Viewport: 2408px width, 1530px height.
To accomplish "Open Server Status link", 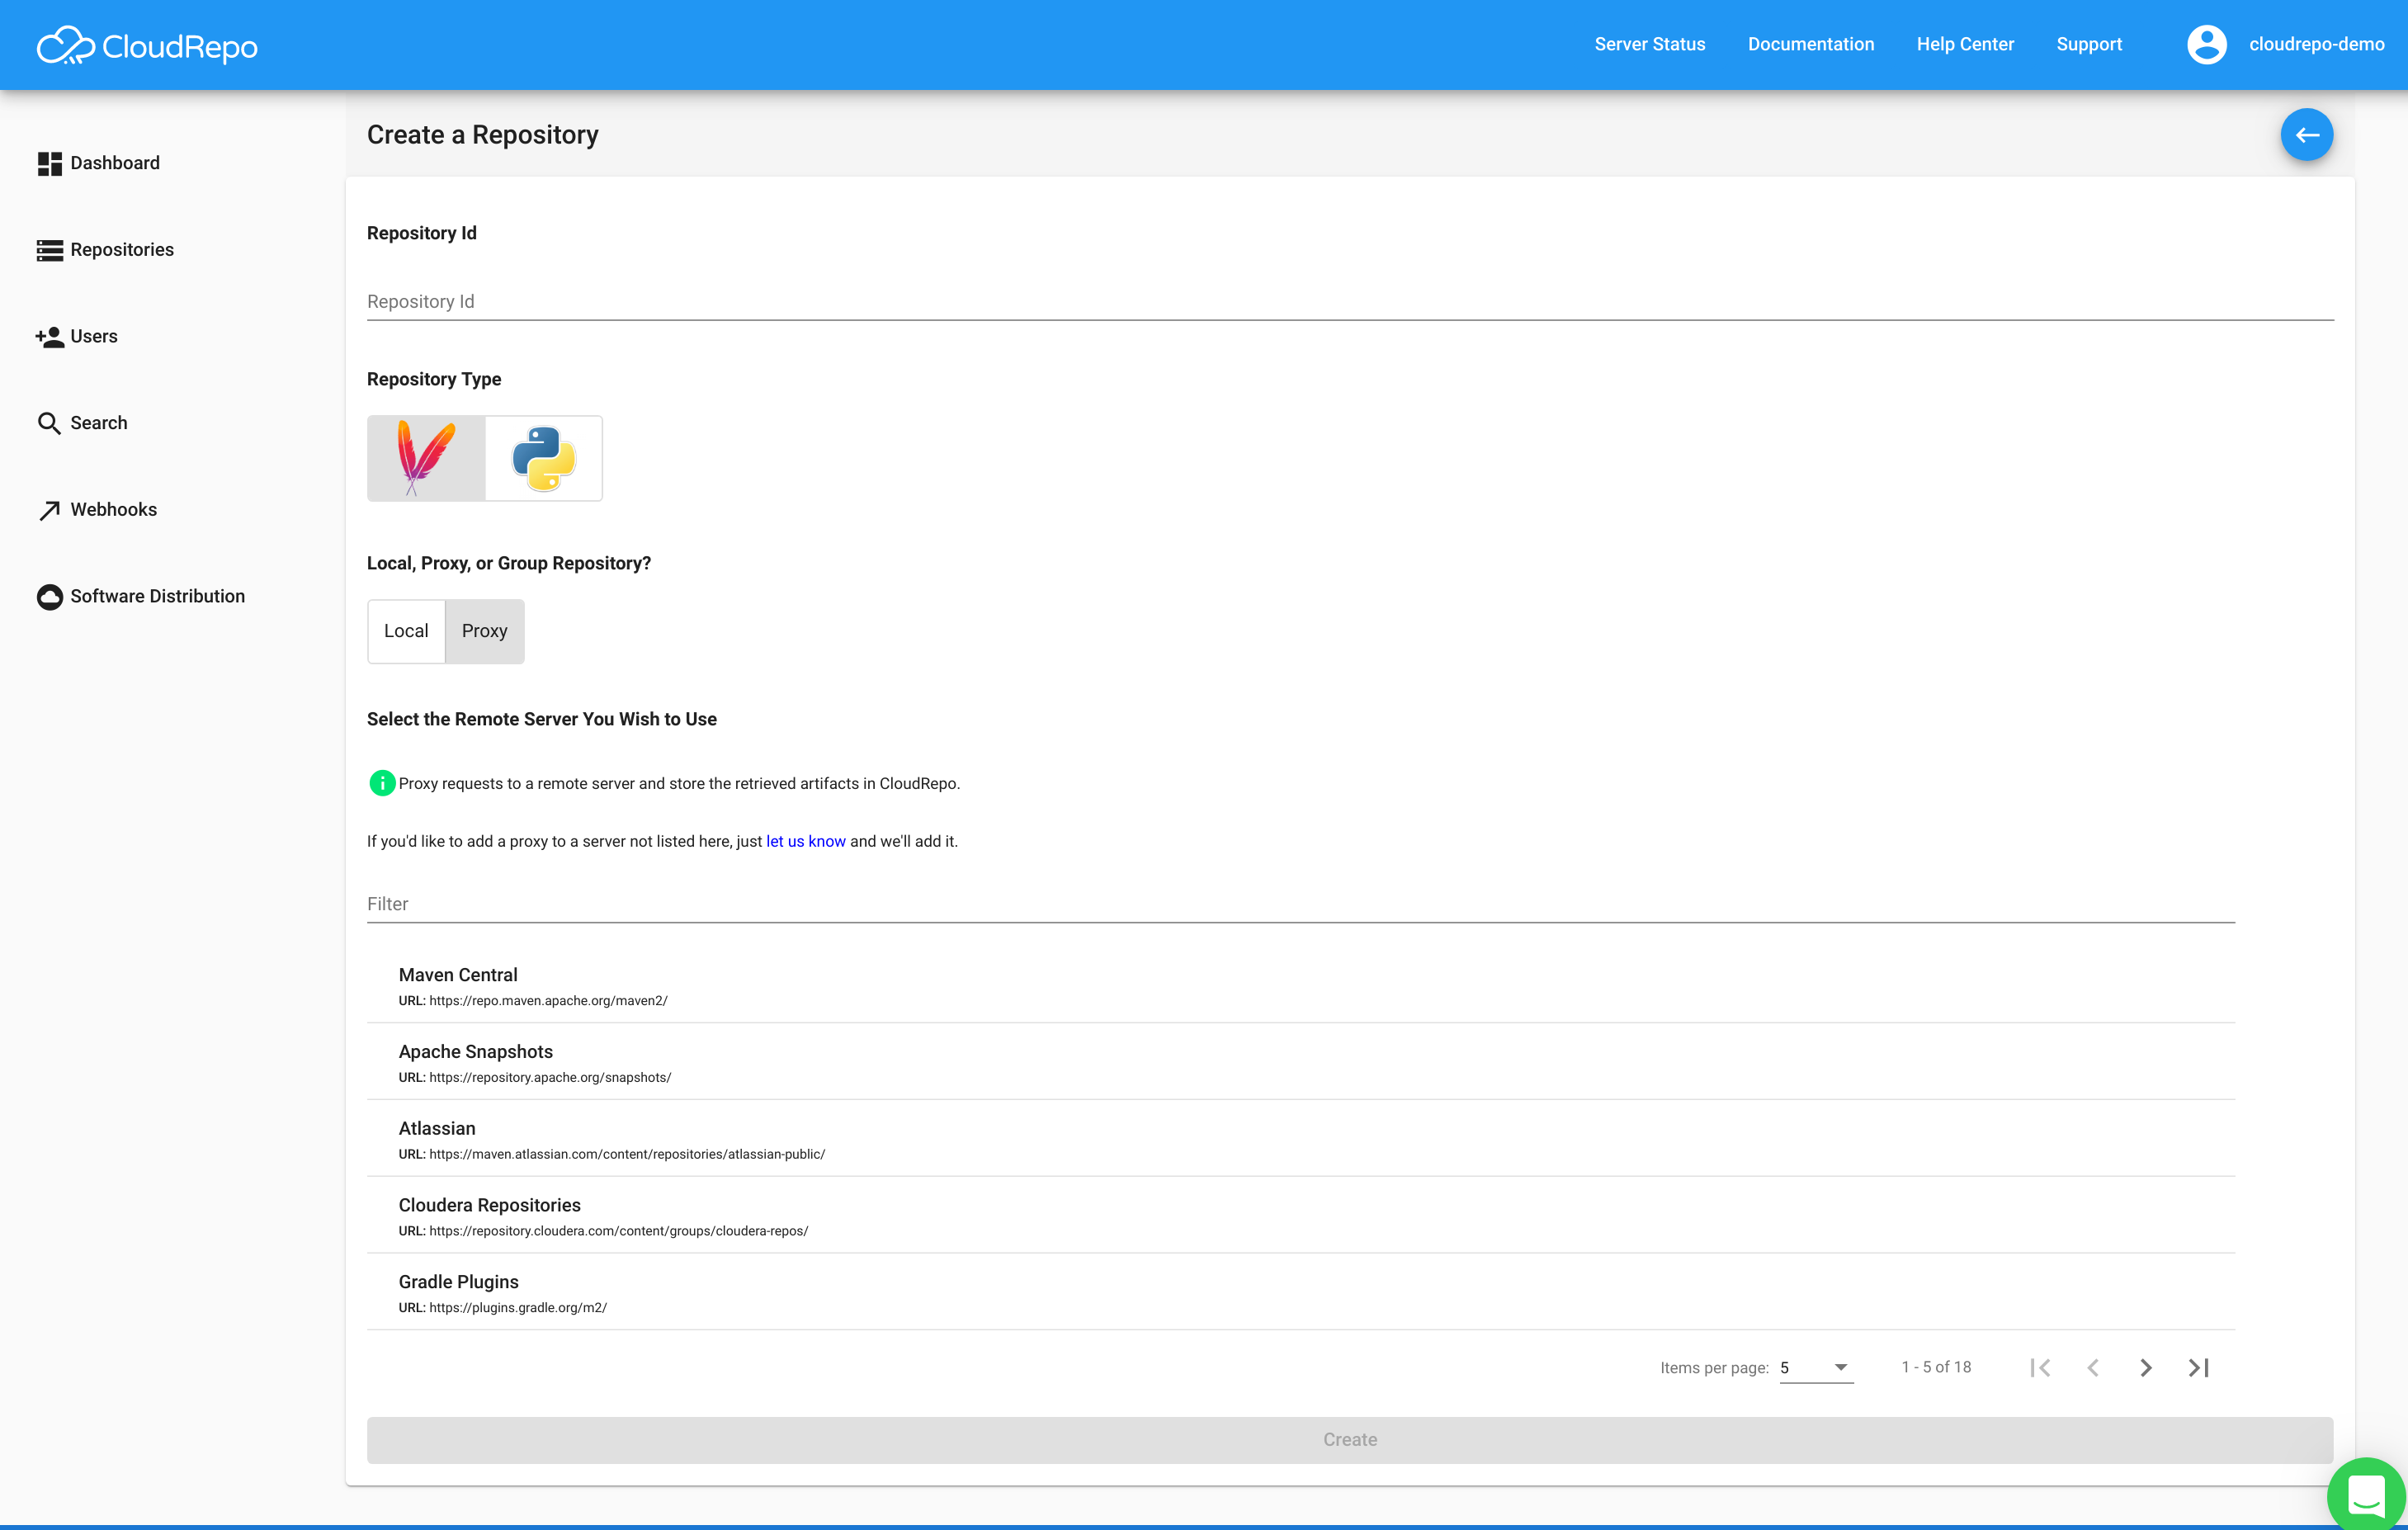I will (x=1650, y=44).
